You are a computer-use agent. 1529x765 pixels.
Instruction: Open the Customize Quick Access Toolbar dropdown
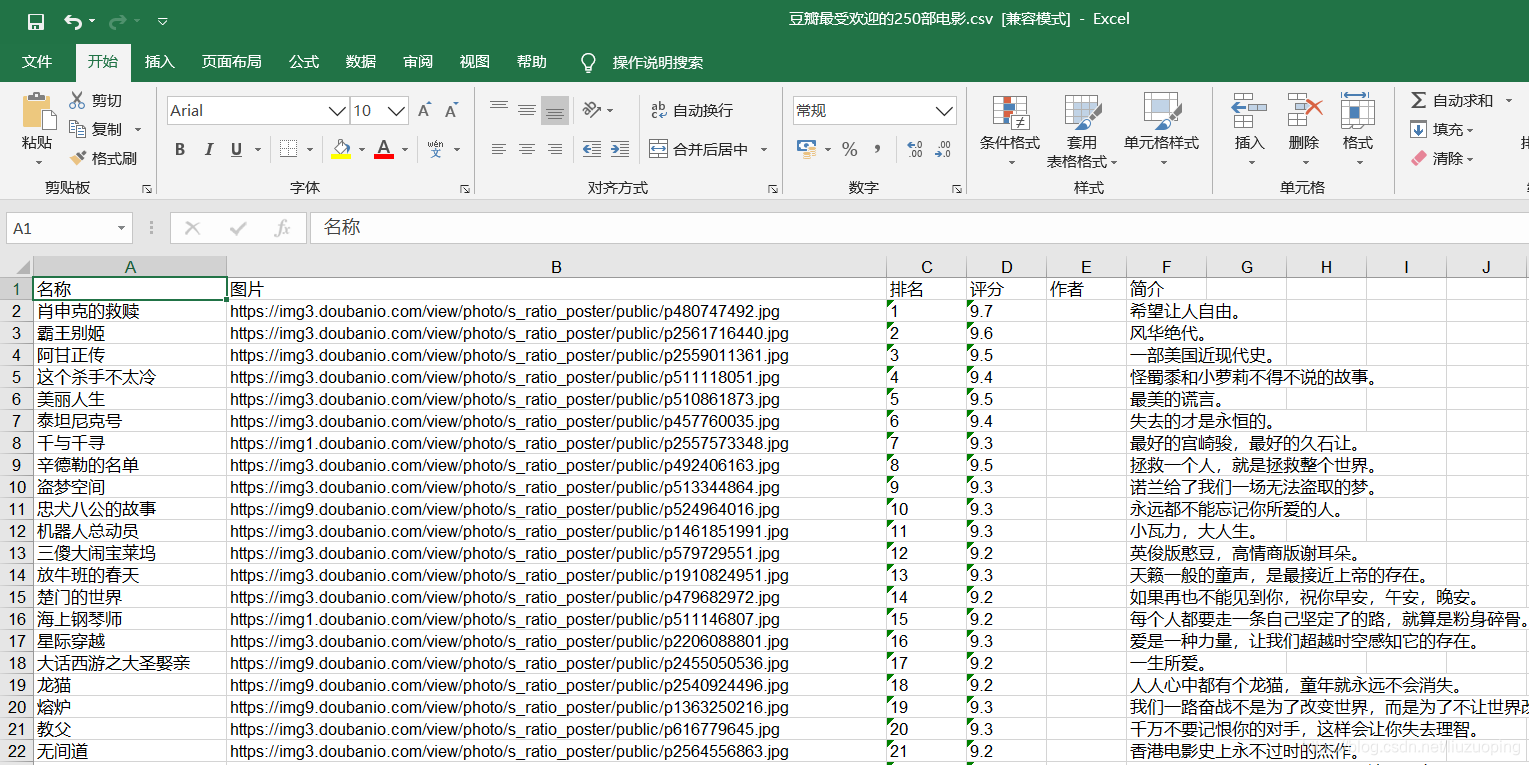pos(163,21)
